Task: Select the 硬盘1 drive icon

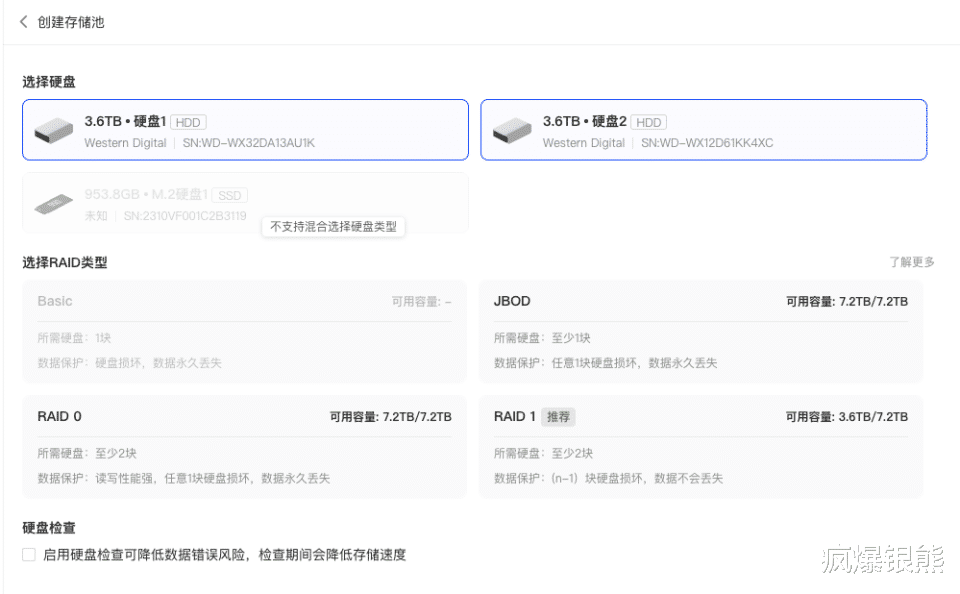Action: coord(54,130)
